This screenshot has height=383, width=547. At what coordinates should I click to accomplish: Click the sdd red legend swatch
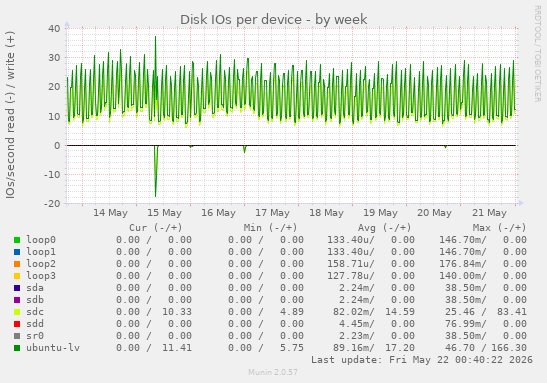(17, 324)
